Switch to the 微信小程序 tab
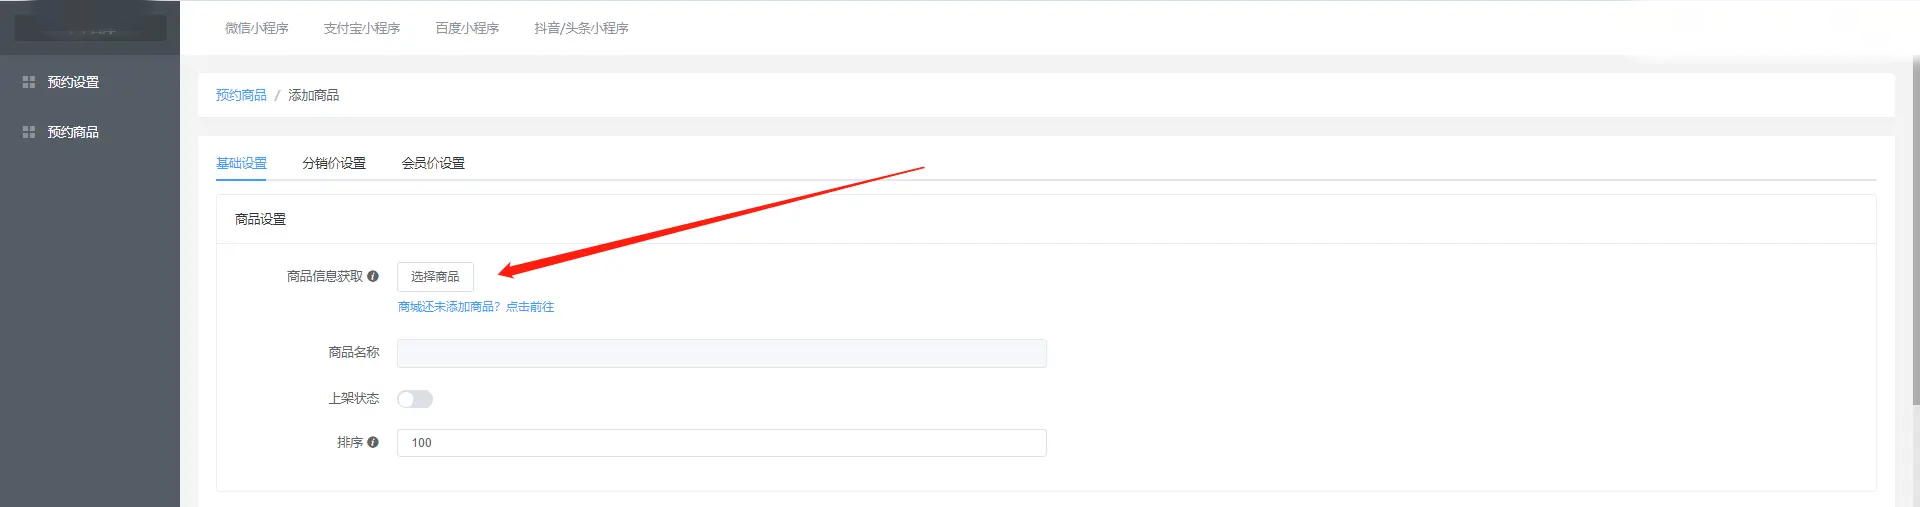Image resolution: width=1920 pixels, height=507 pixels. (257, 28)
